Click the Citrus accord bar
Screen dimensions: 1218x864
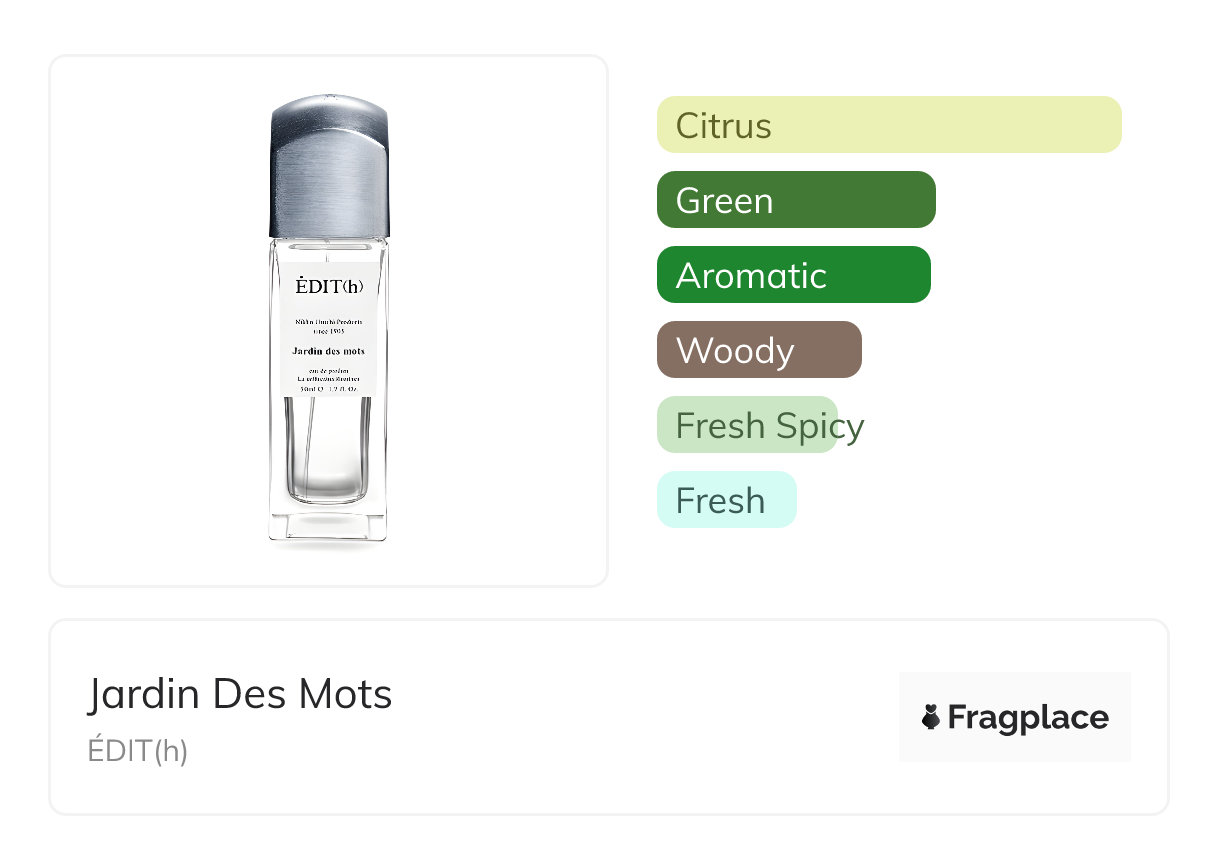[888, 125]
